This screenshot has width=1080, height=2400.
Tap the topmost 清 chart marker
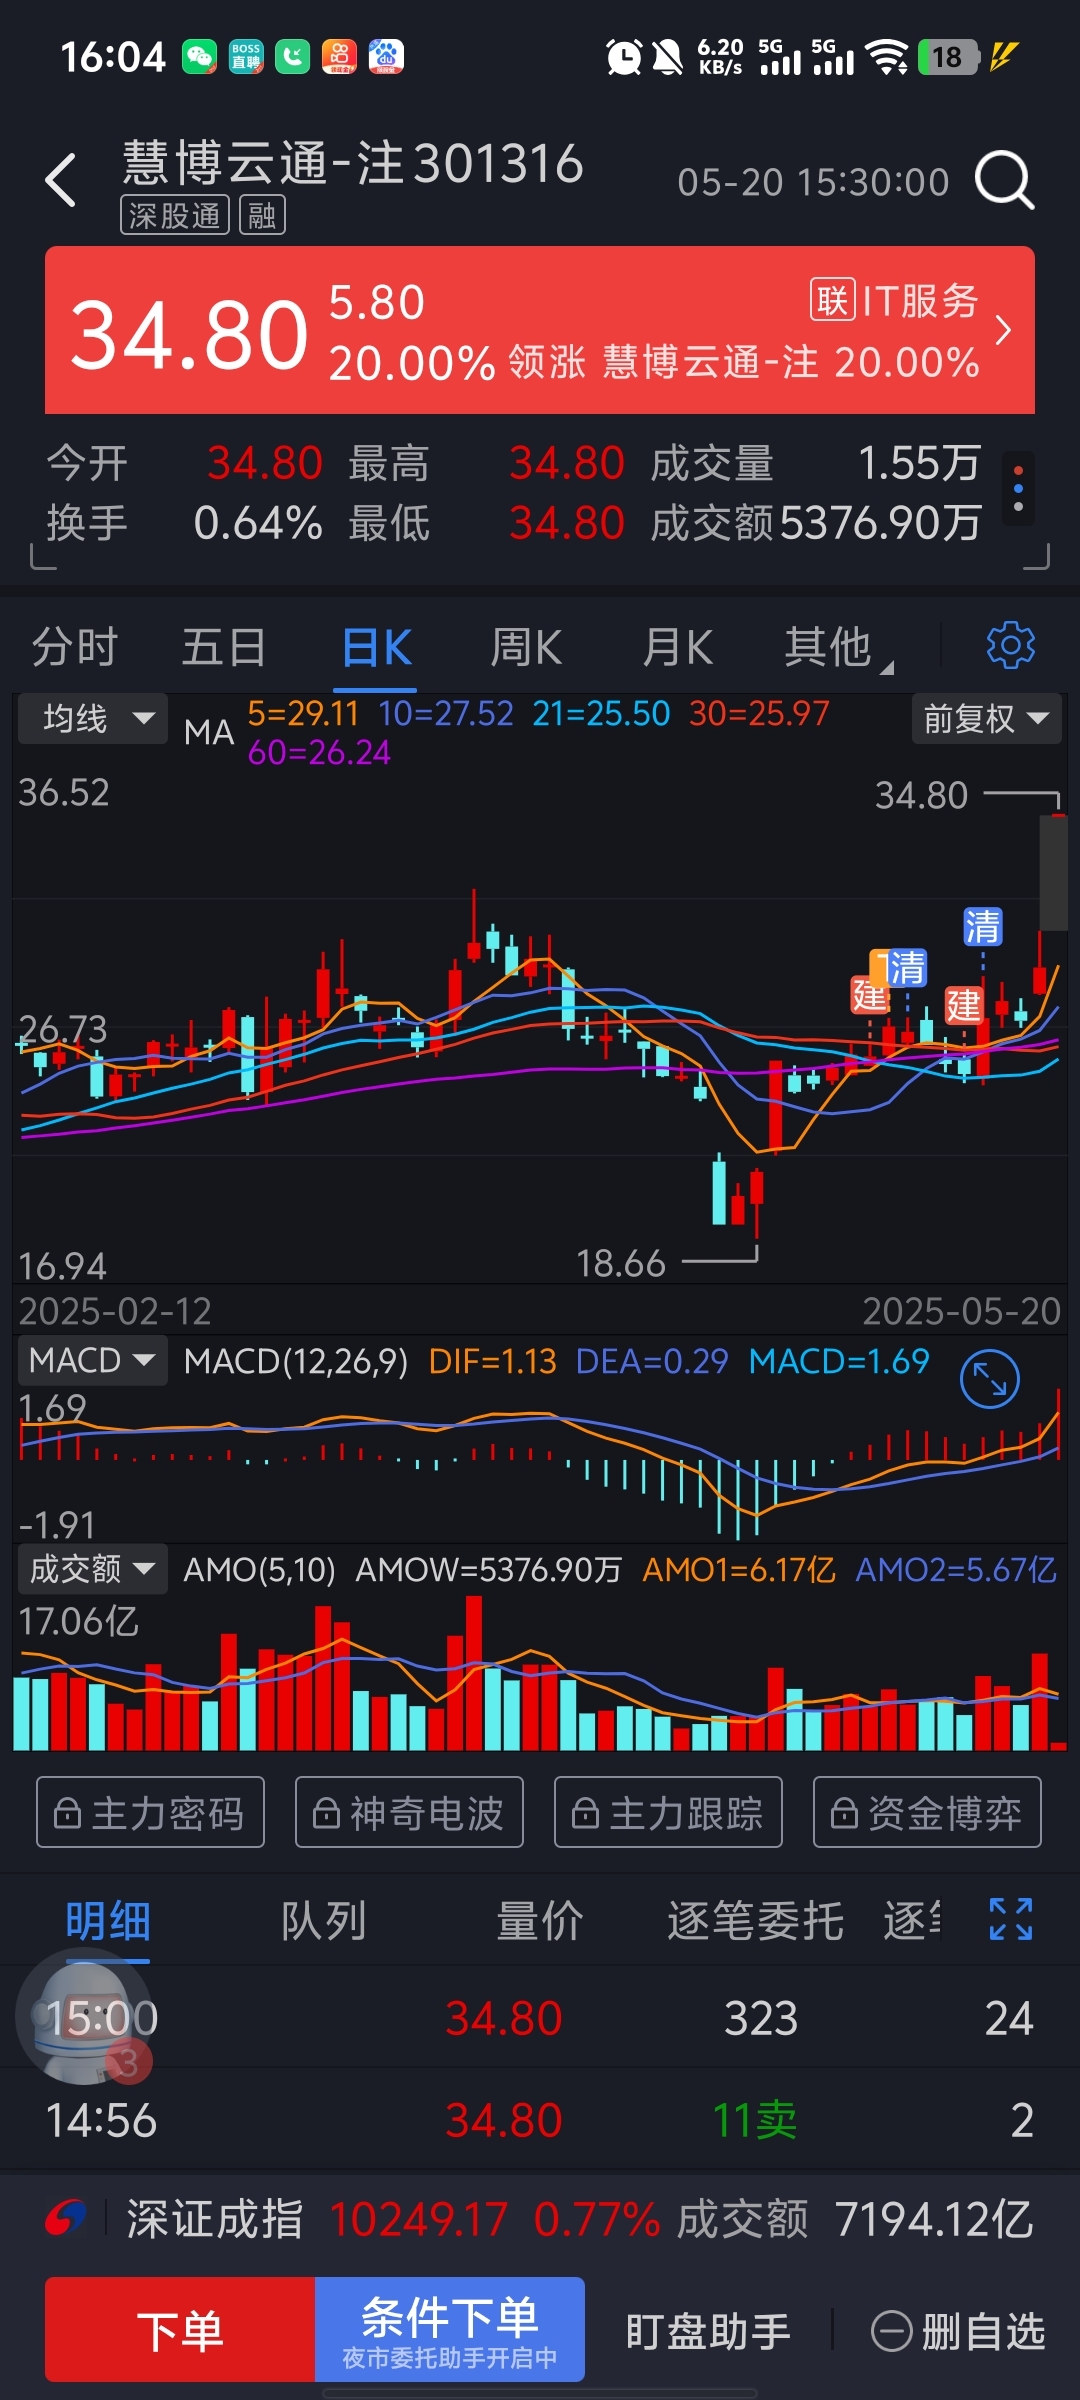[x=982, y=927]
